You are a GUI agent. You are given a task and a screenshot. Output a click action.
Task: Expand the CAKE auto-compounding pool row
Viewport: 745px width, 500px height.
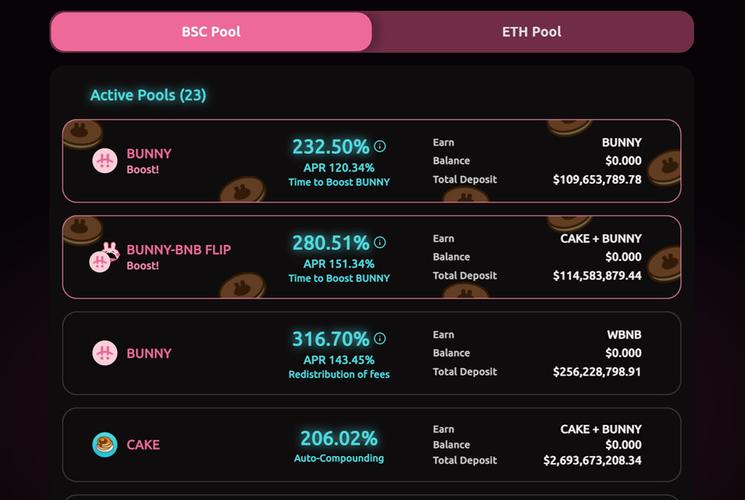372,445
